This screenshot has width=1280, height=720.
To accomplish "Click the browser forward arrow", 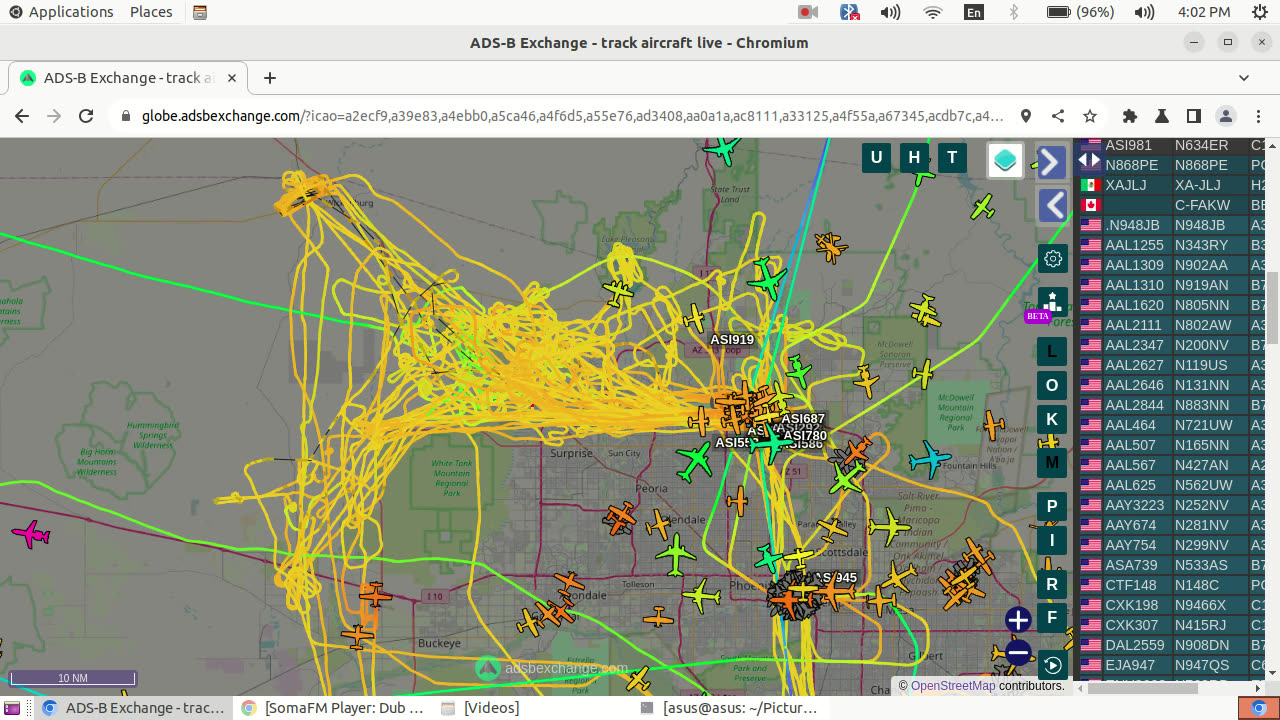I will click(54, 116).
